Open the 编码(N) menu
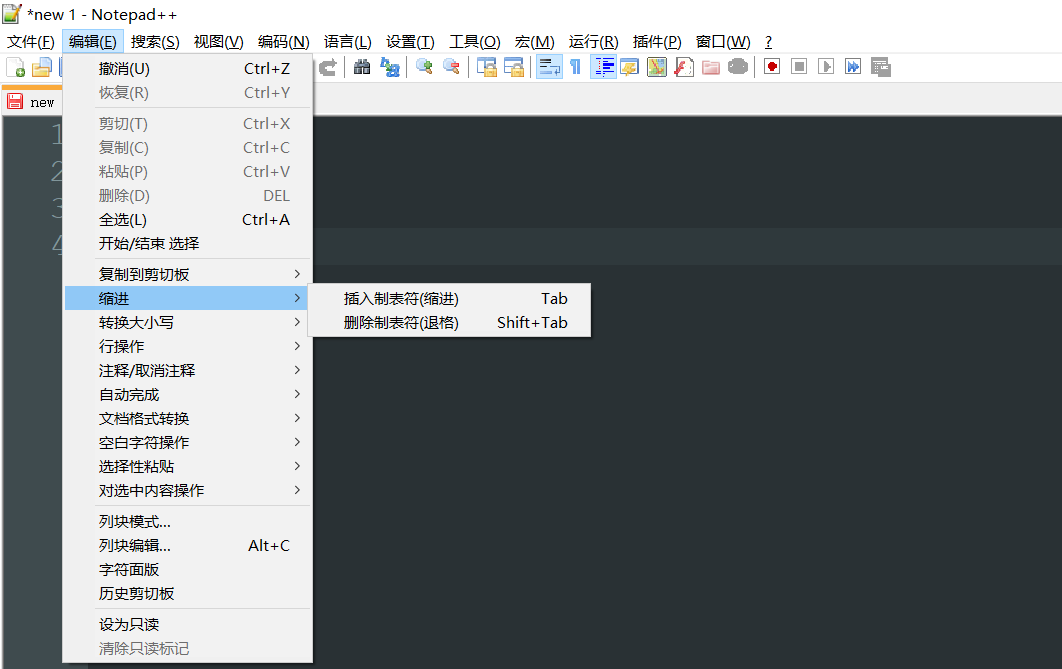 tap(283, 42)
